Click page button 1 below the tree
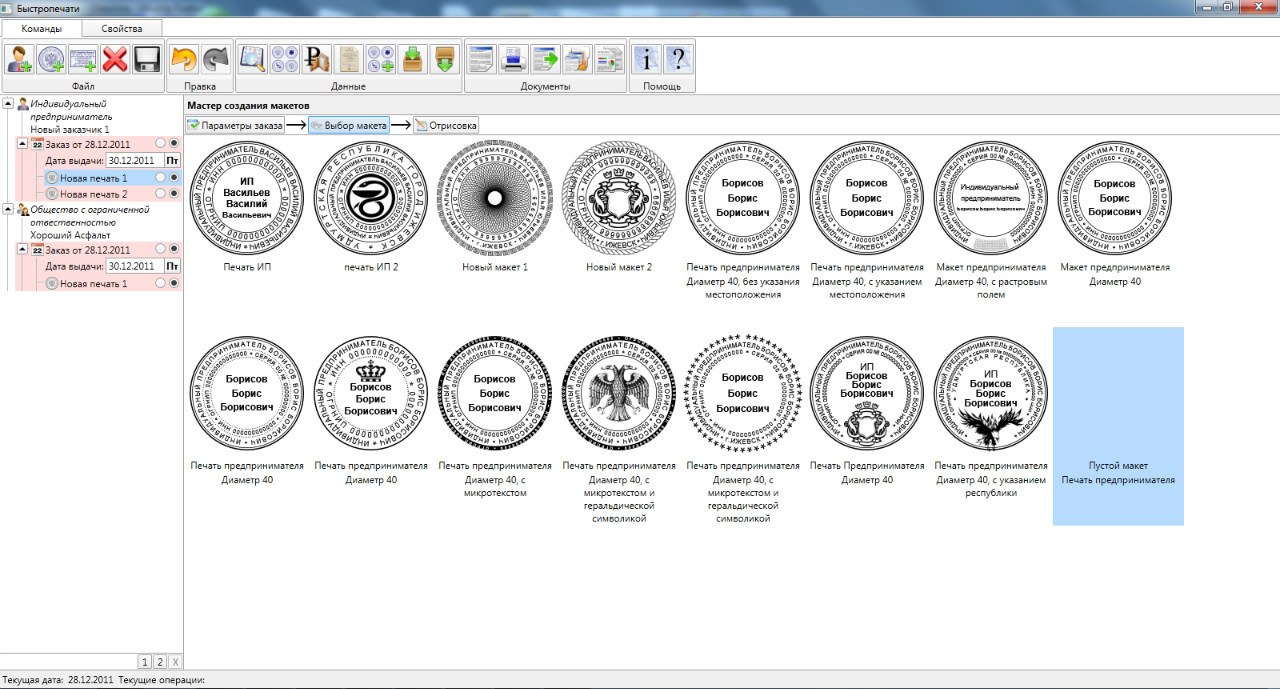The height and width of the screenshot is (689, 1280). [x=144, y=662]
